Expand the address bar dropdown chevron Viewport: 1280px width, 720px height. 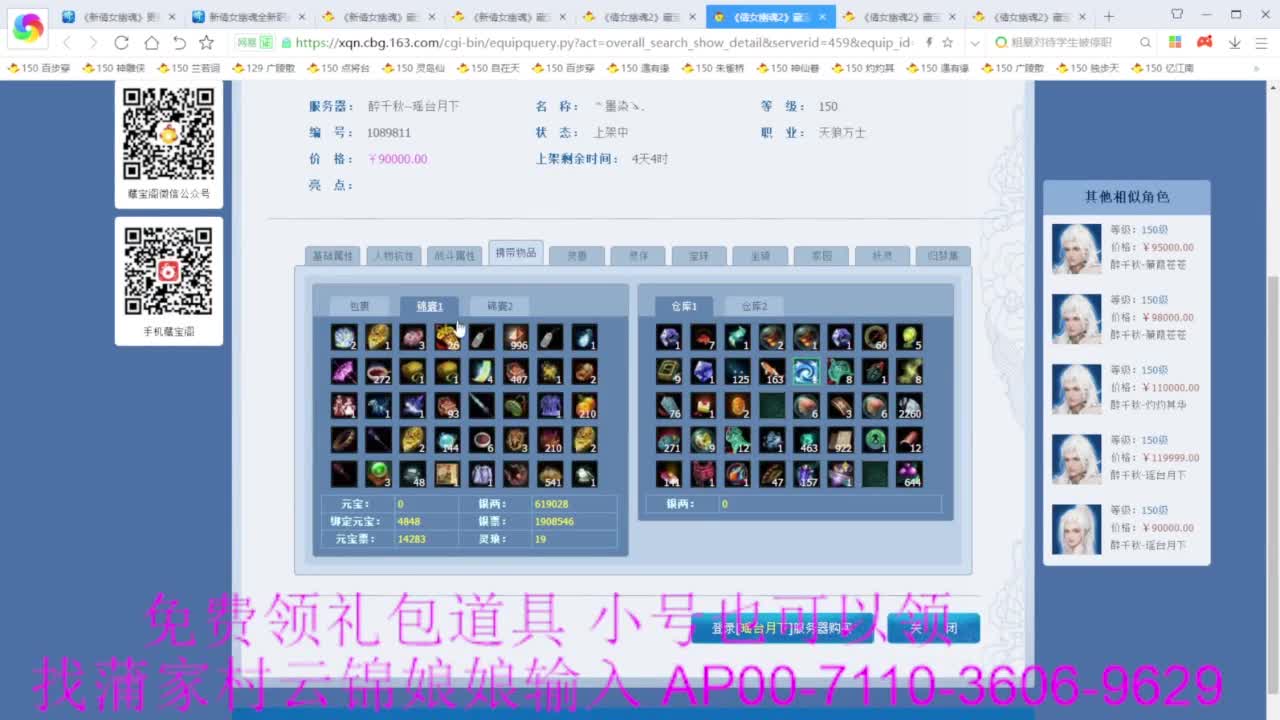pyautogui.click(x=975, y=43)
